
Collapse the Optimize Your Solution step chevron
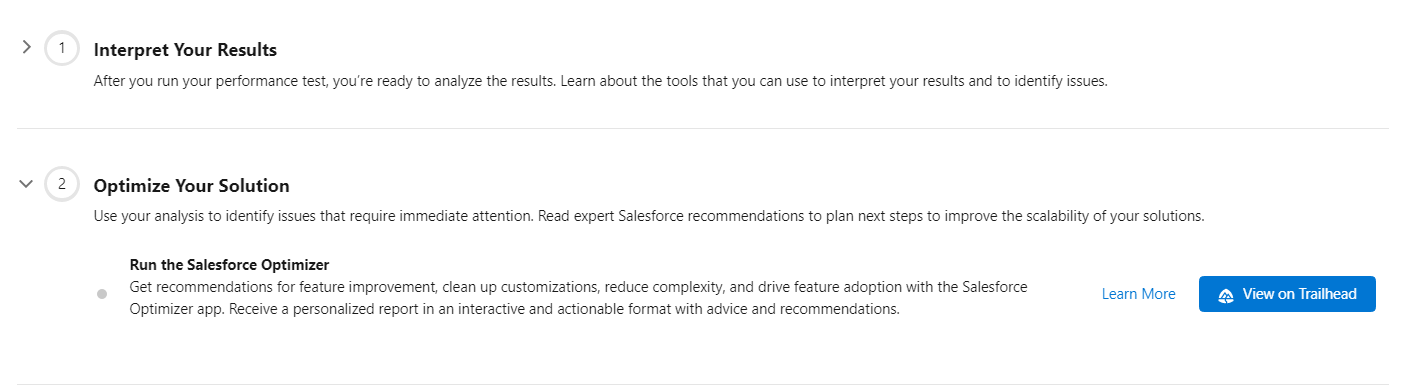coord(27,184)
